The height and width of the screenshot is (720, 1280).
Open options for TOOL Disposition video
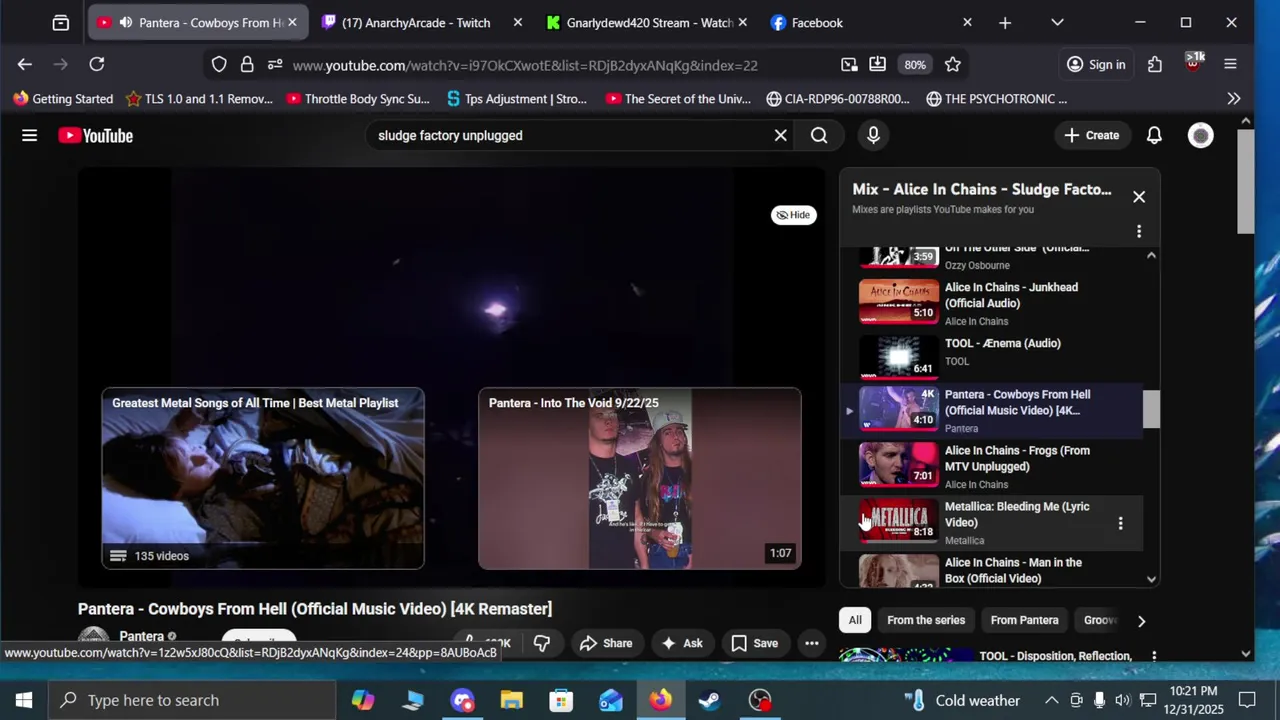click(x=1154, y=657)
